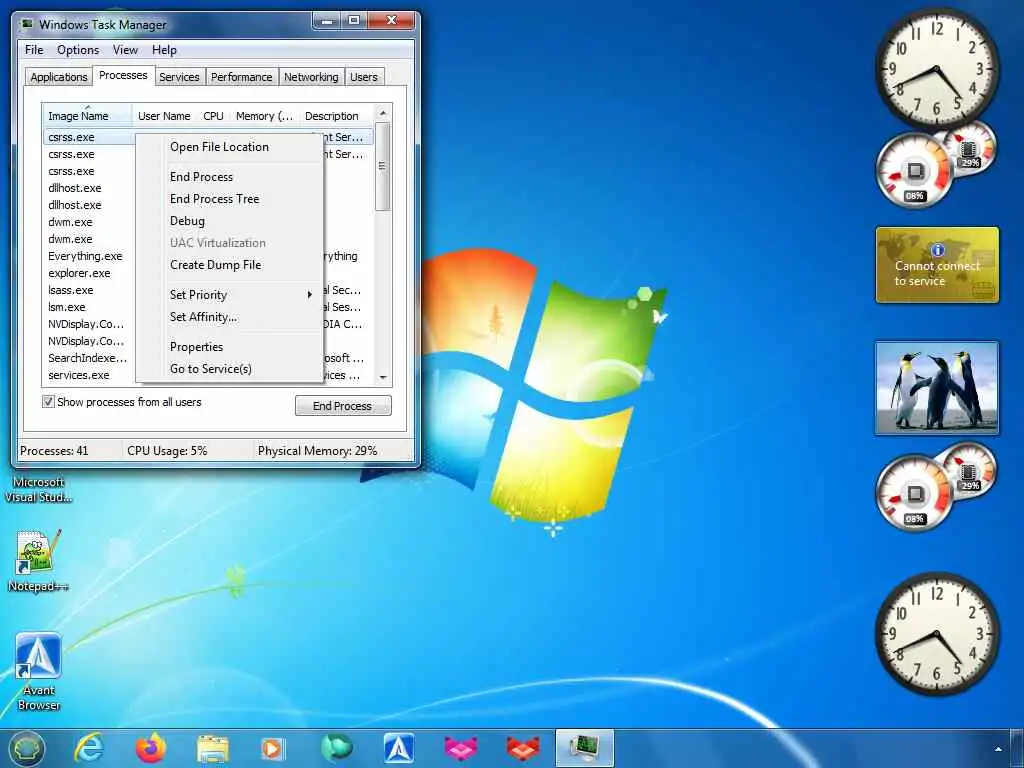Click the lower clock gadget
The width and height of the screenshot is (1024, 768).
pyautogui.click(x=936, y=633)
